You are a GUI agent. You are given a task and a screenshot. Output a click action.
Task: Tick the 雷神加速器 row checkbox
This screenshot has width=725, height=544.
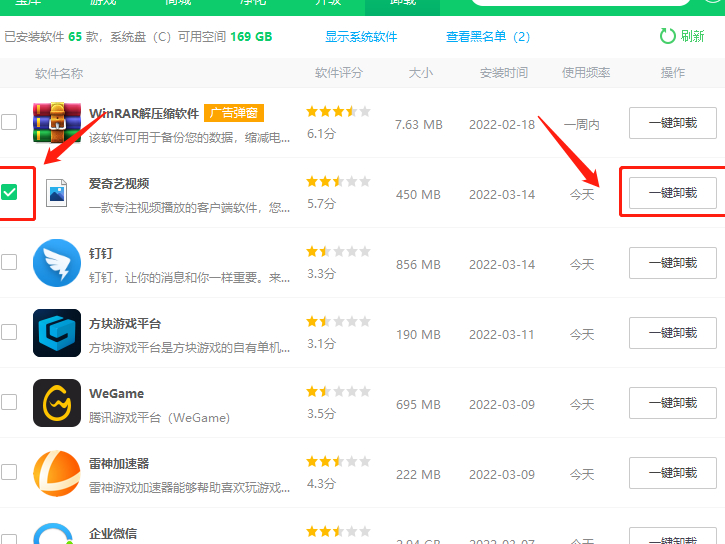[9, 472]
